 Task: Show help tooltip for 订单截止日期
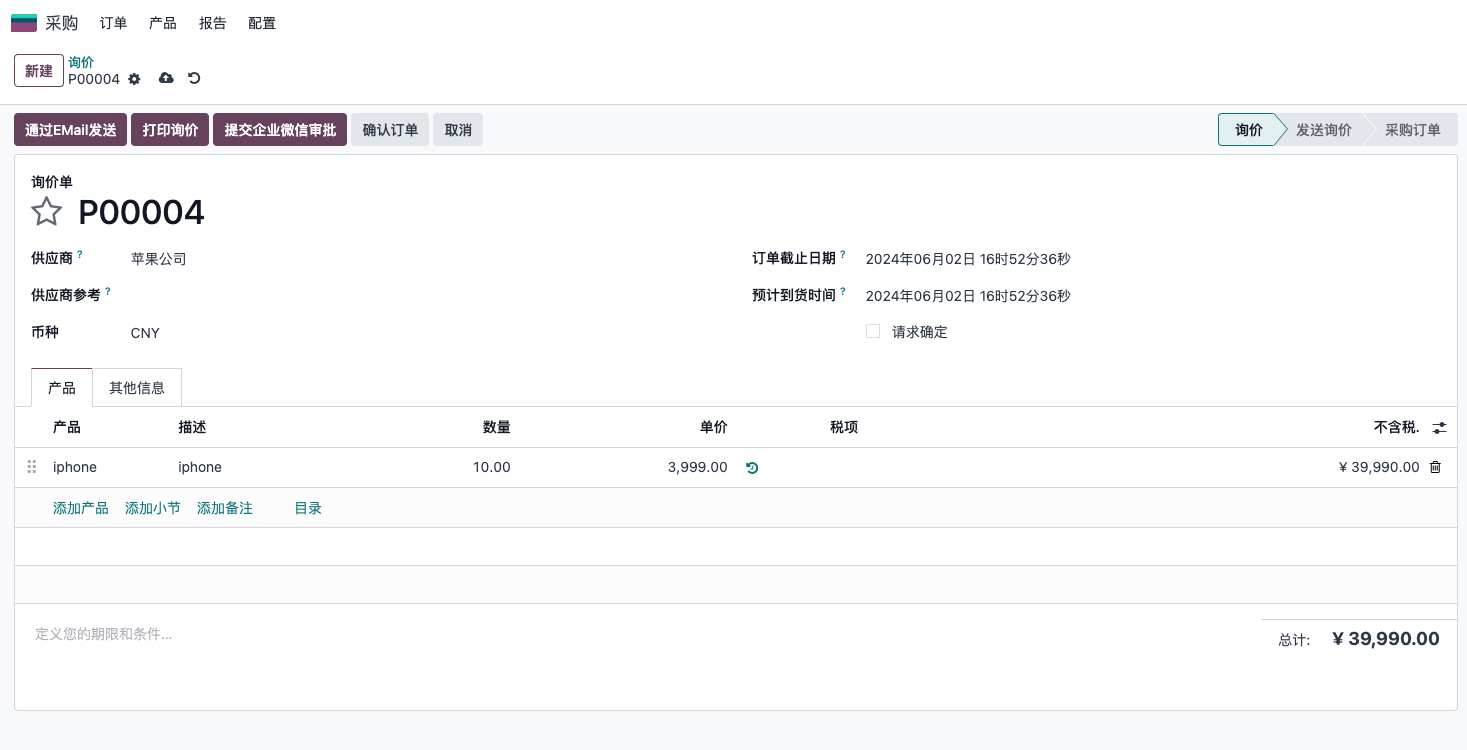[x=843, y=255]
